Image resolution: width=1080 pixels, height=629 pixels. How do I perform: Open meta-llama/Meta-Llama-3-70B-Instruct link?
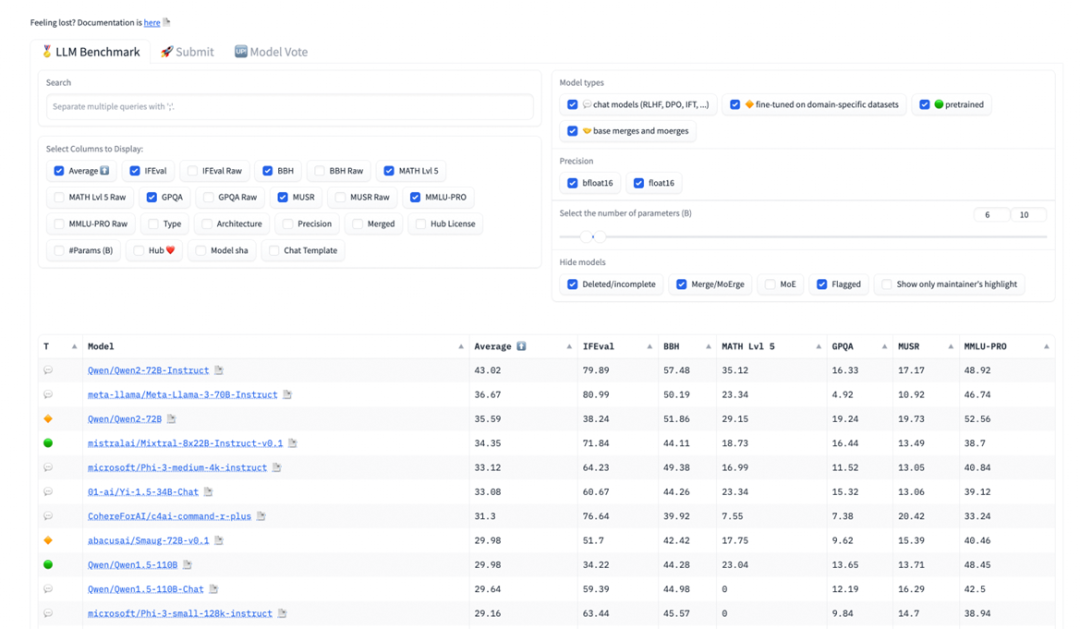point(183,395)
